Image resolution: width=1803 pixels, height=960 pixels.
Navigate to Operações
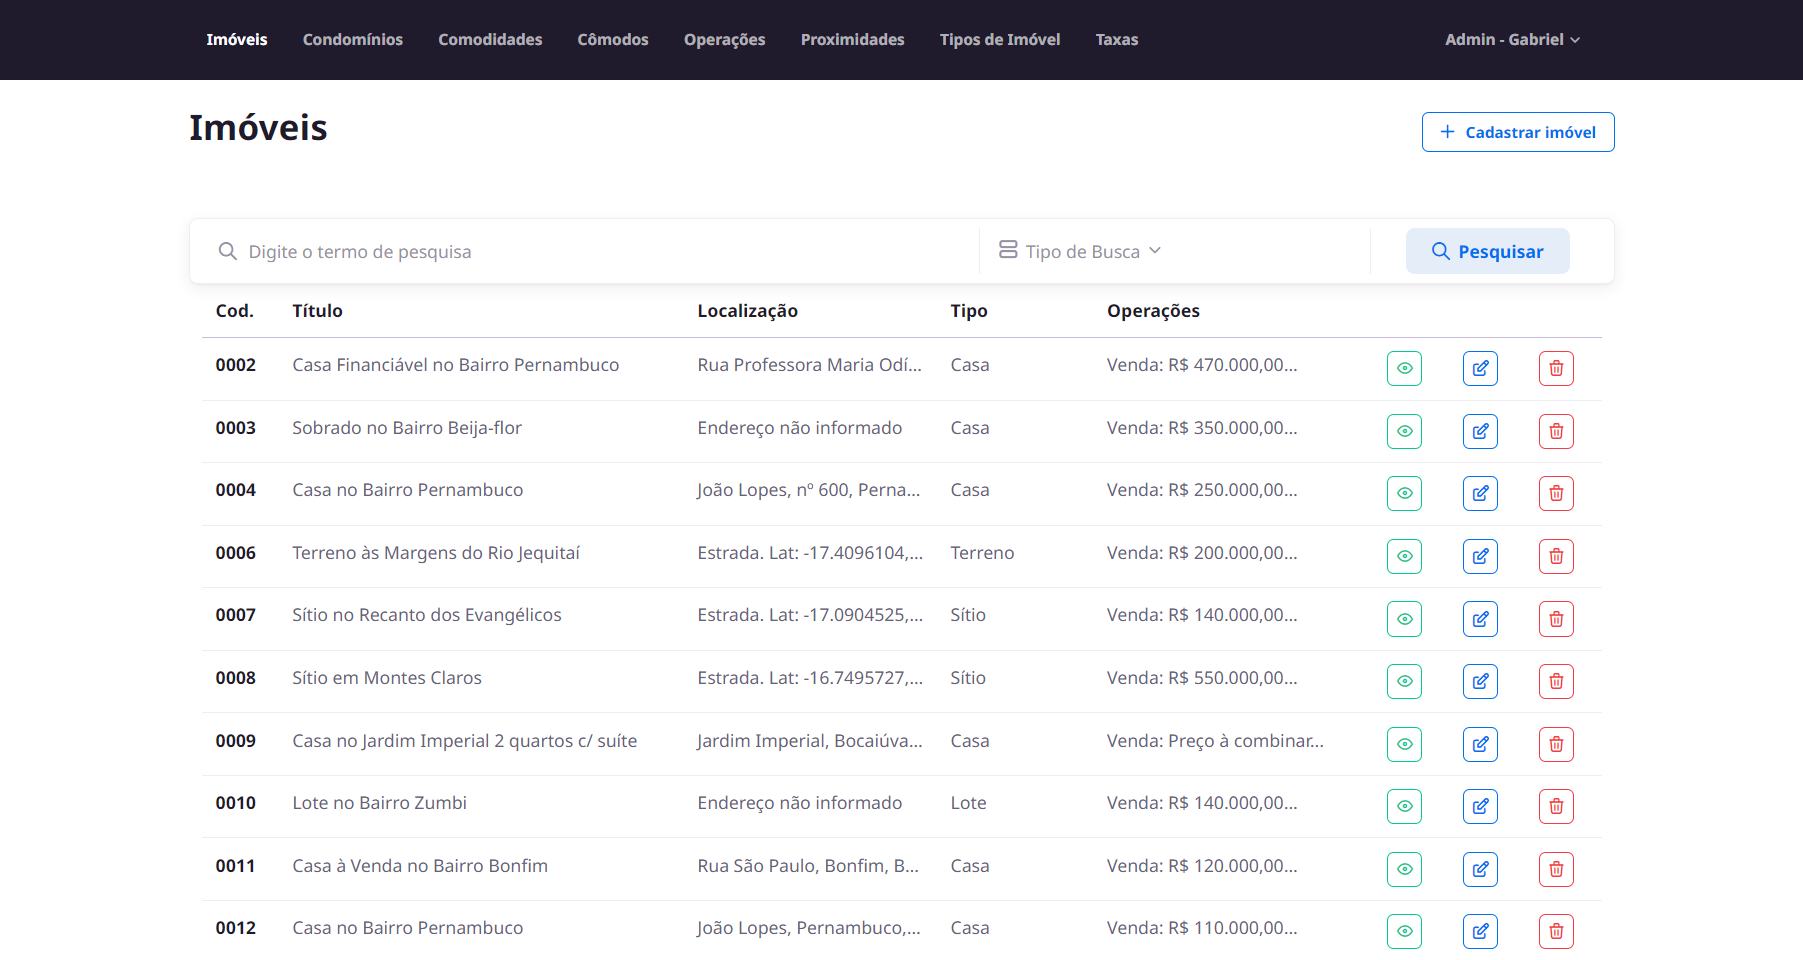[x=725, y=40]
